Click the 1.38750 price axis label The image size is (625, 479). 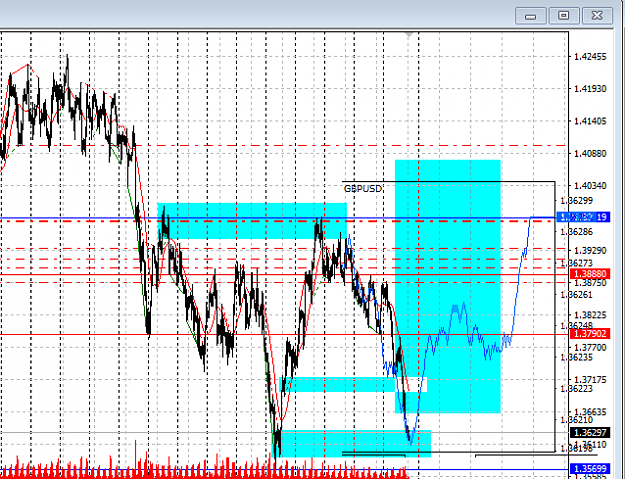590,283
